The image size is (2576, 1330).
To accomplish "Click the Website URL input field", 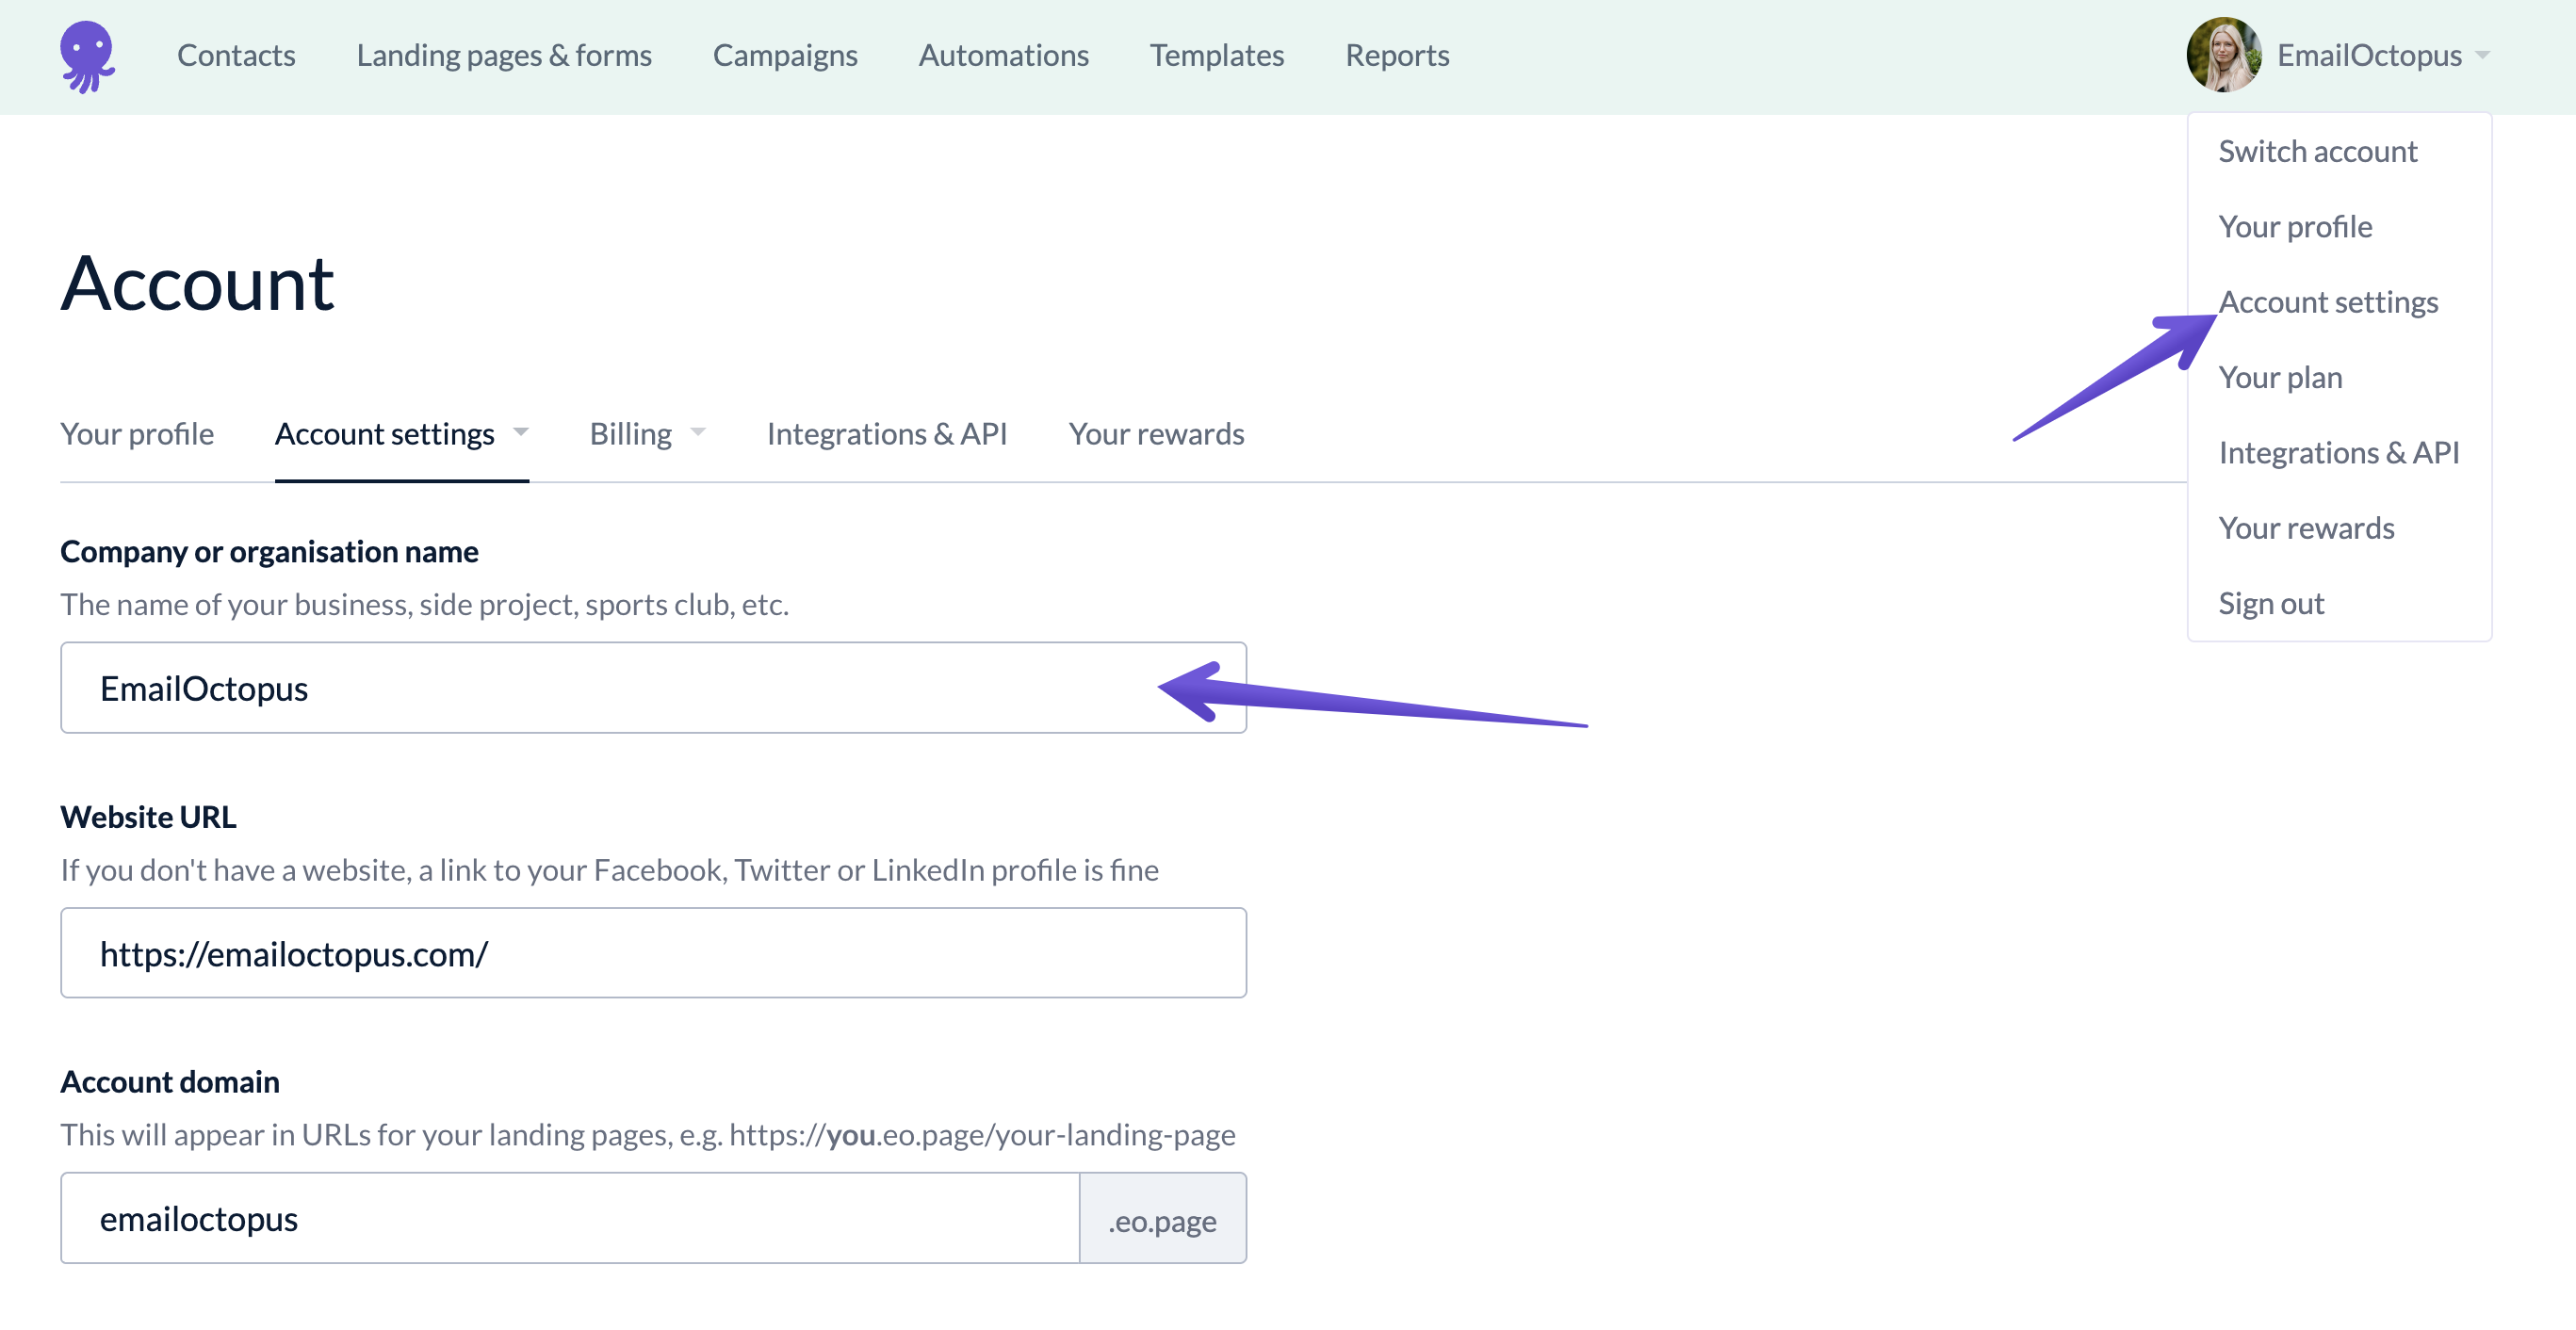I will pyautogui.click(x=653, y=953).
